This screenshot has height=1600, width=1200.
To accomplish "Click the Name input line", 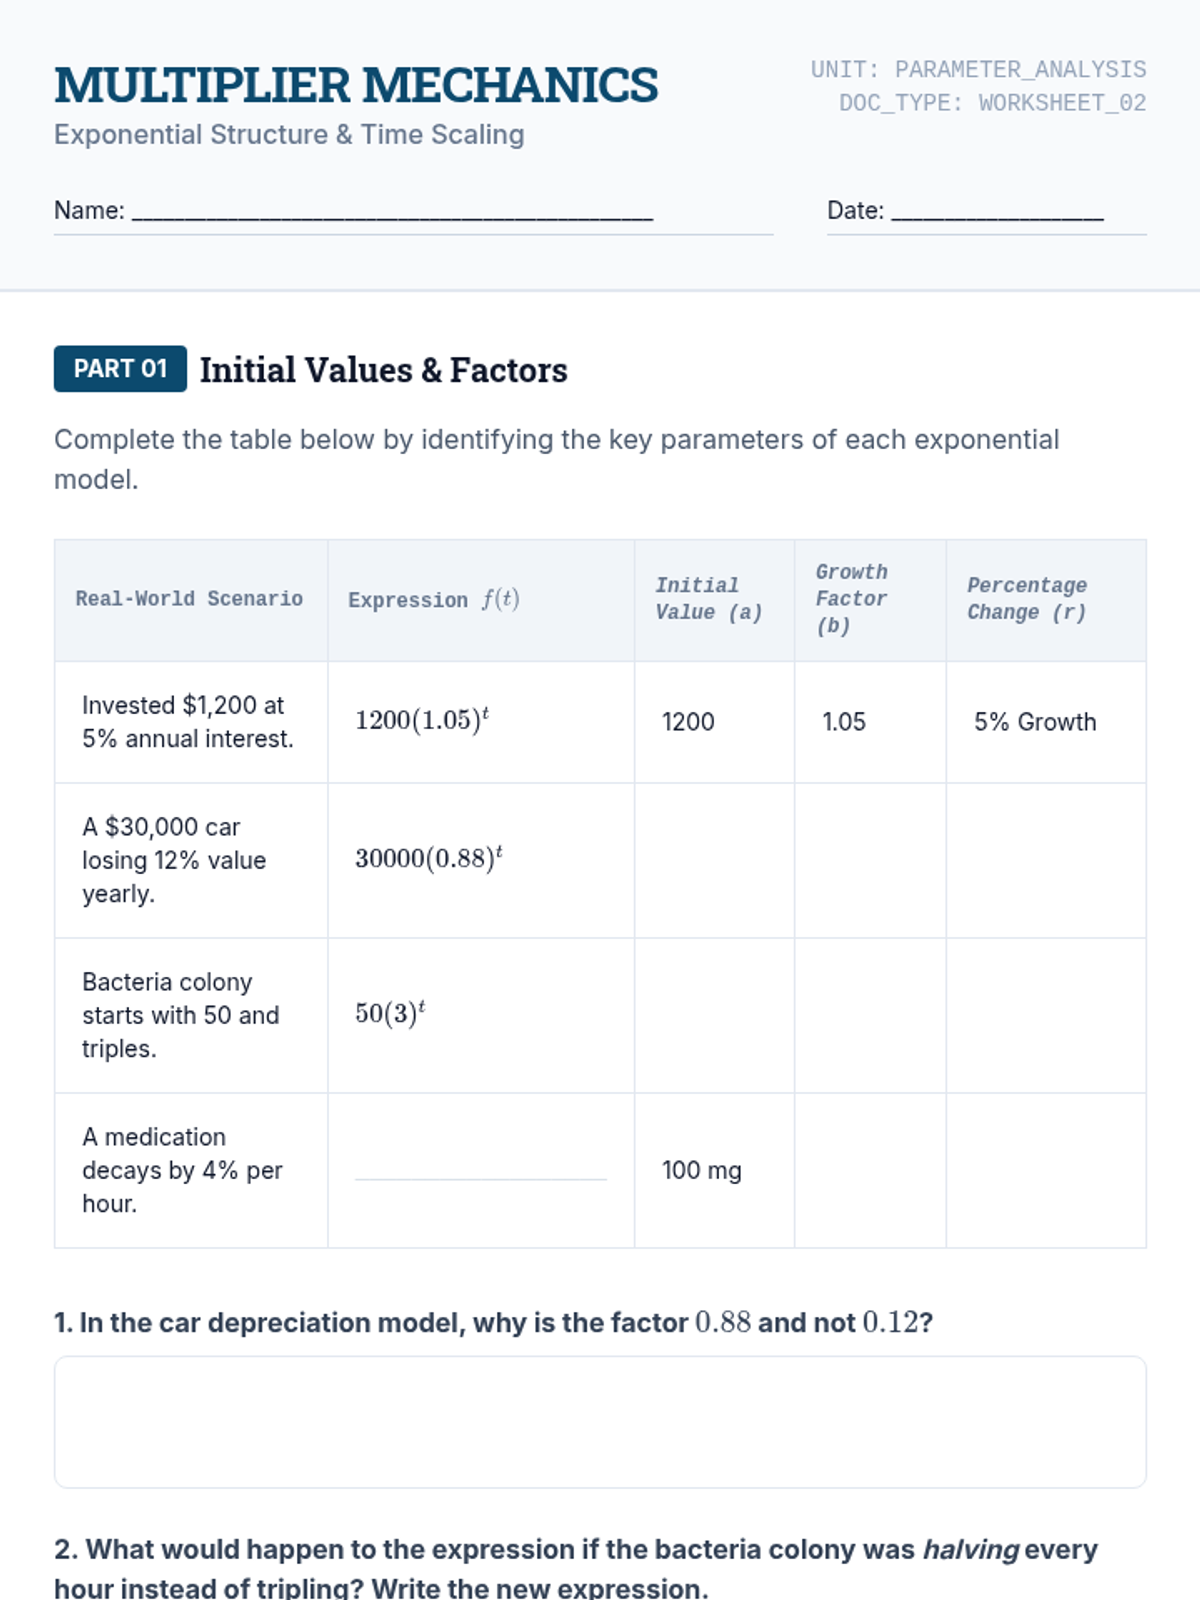I will [x=392, y=211].
